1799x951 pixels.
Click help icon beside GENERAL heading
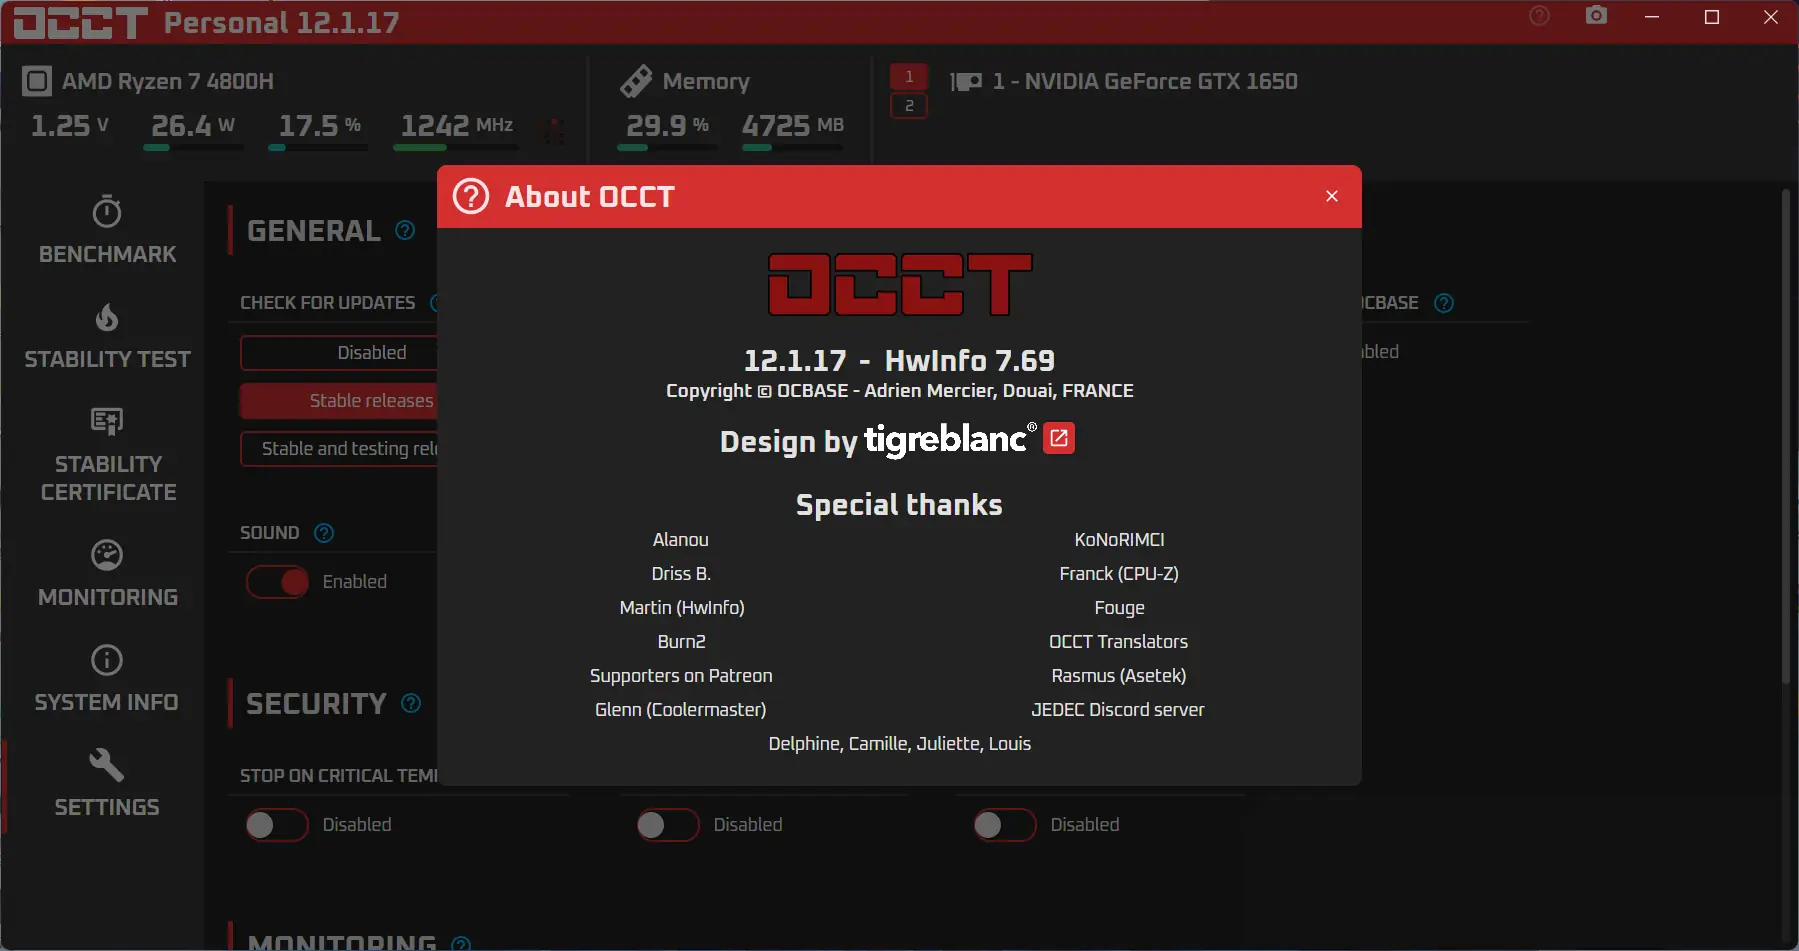pos(405,231)
